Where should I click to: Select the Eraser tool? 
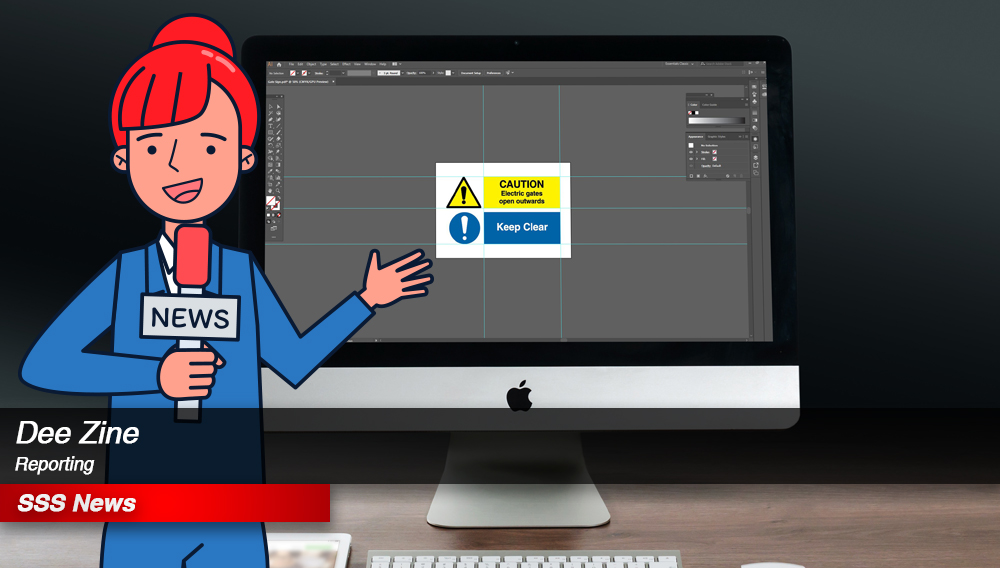(278, 139)
